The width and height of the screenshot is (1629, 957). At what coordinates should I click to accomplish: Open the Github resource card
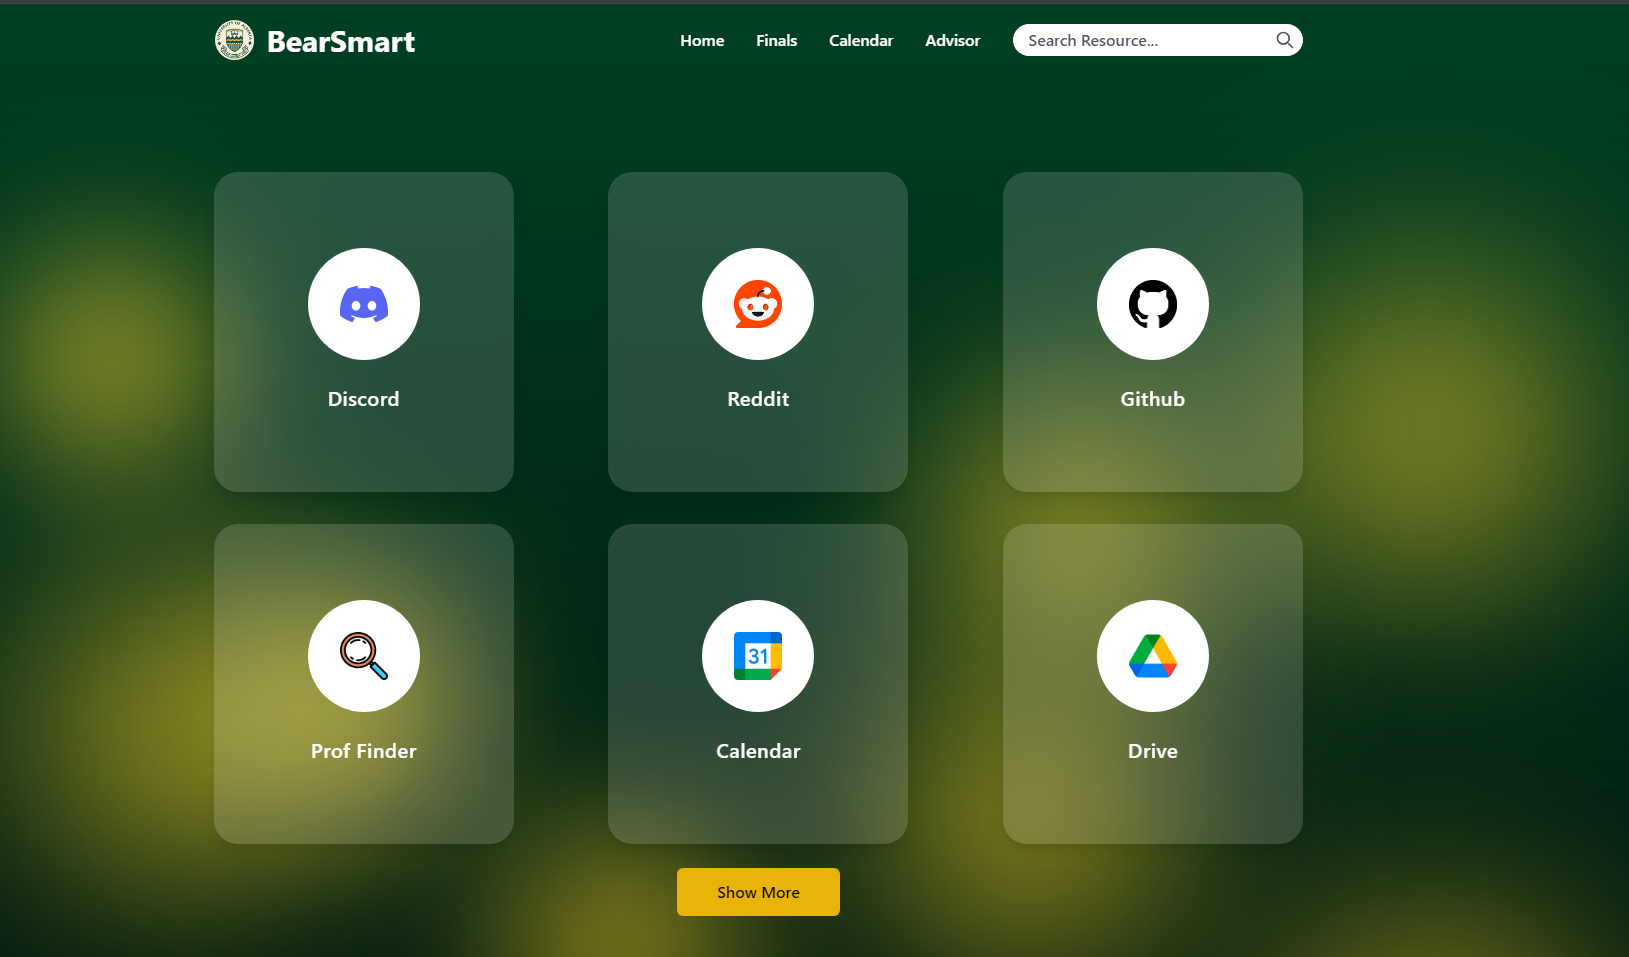coord(1152,450)
